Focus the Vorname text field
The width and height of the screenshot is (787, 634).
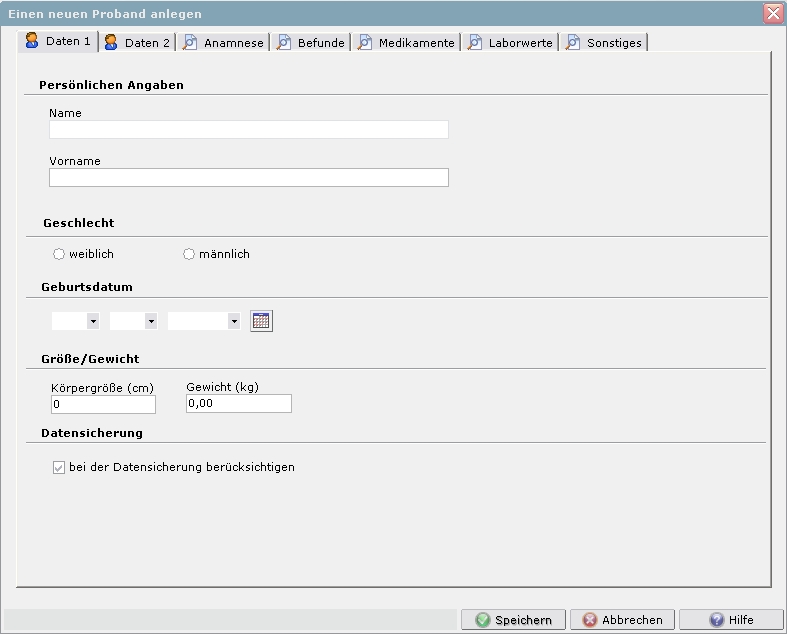click(x=248, y=178)
